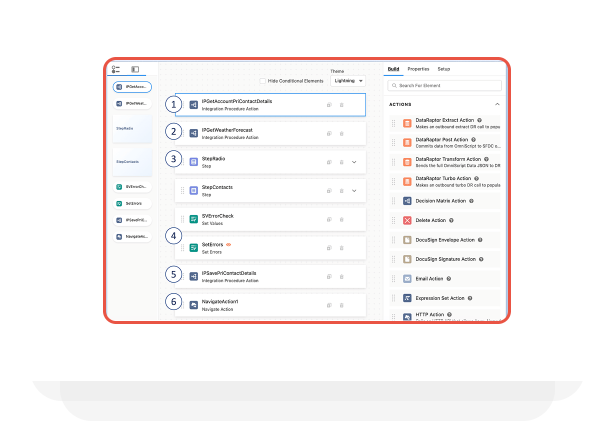Expand the StepContacts step chevron
Viewport: 615px width, 421px height.
tap(354, 191)
